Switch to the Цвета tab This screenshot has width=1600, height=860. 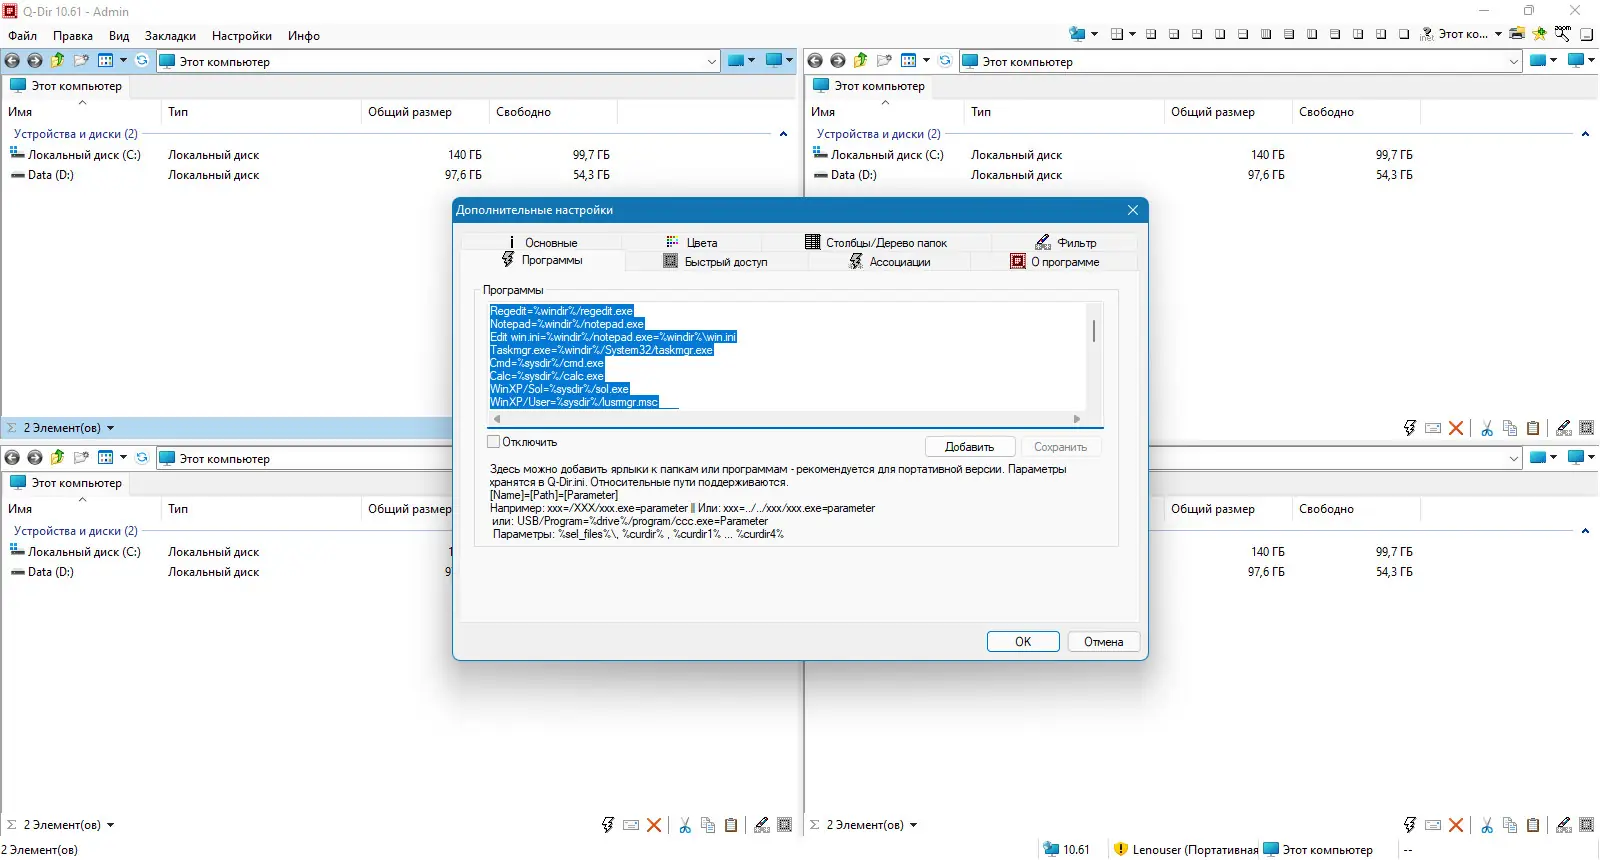692,242
